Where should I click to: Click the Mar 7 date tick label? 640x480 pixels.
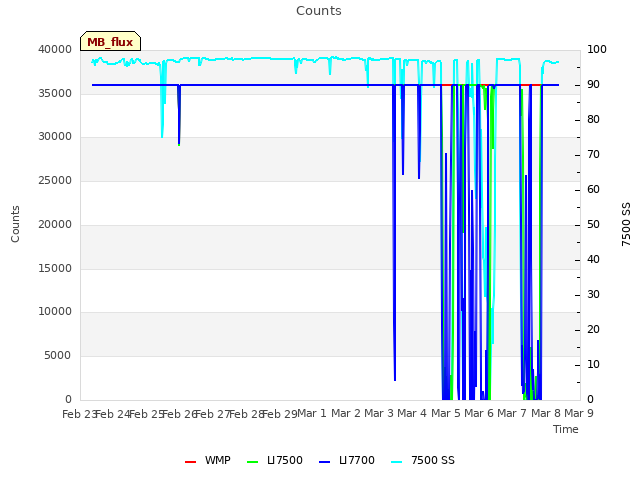pos(512,413)
